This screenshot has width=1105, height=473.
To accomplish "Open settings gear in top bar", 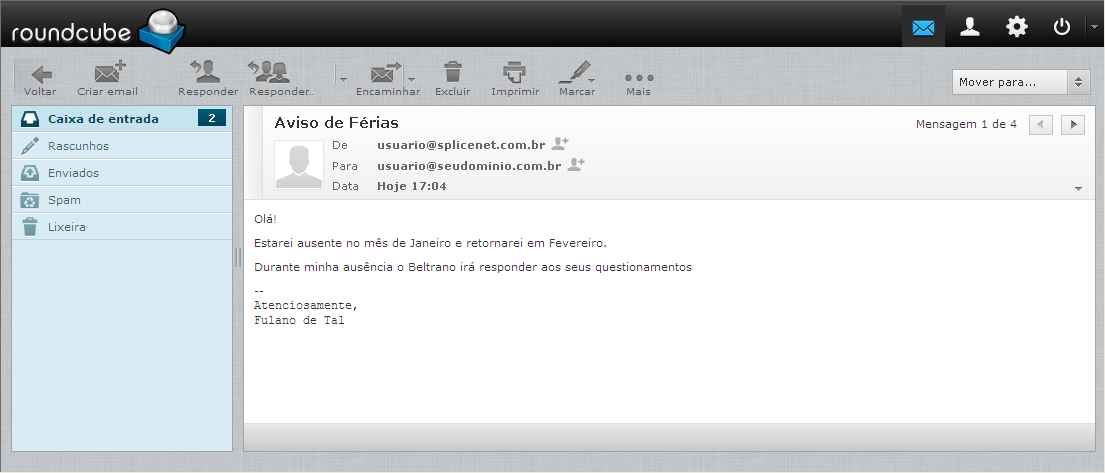I will 1016,27.
